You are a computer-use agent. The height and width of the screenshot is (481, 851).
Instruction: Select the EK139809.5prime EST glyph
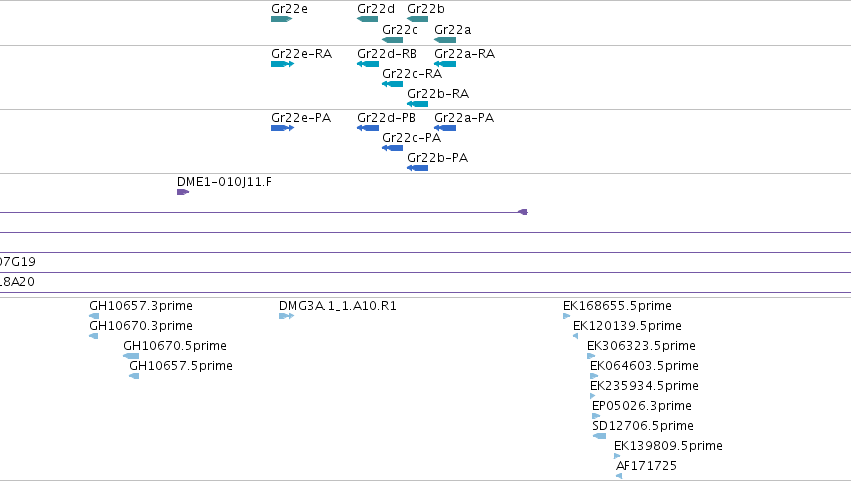click(617, 456)
